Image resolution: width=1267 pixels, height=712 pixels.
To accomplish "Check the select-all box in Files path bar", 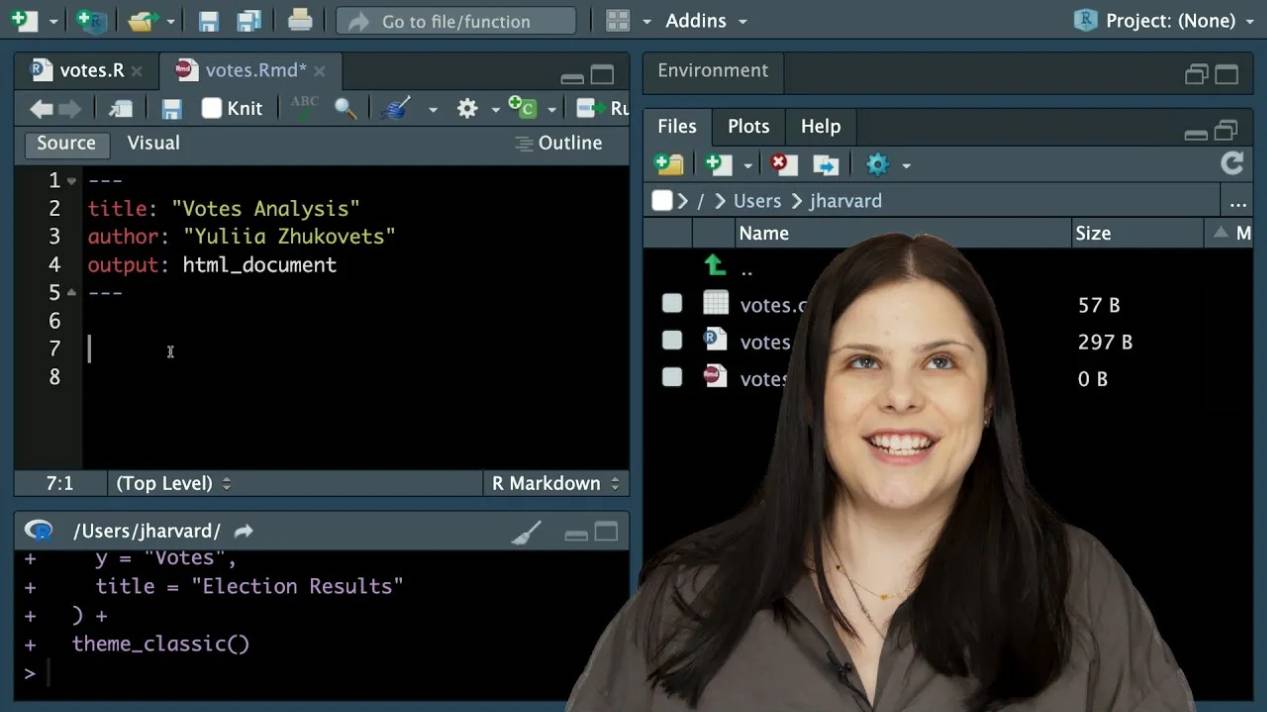I will pos(662,201).
